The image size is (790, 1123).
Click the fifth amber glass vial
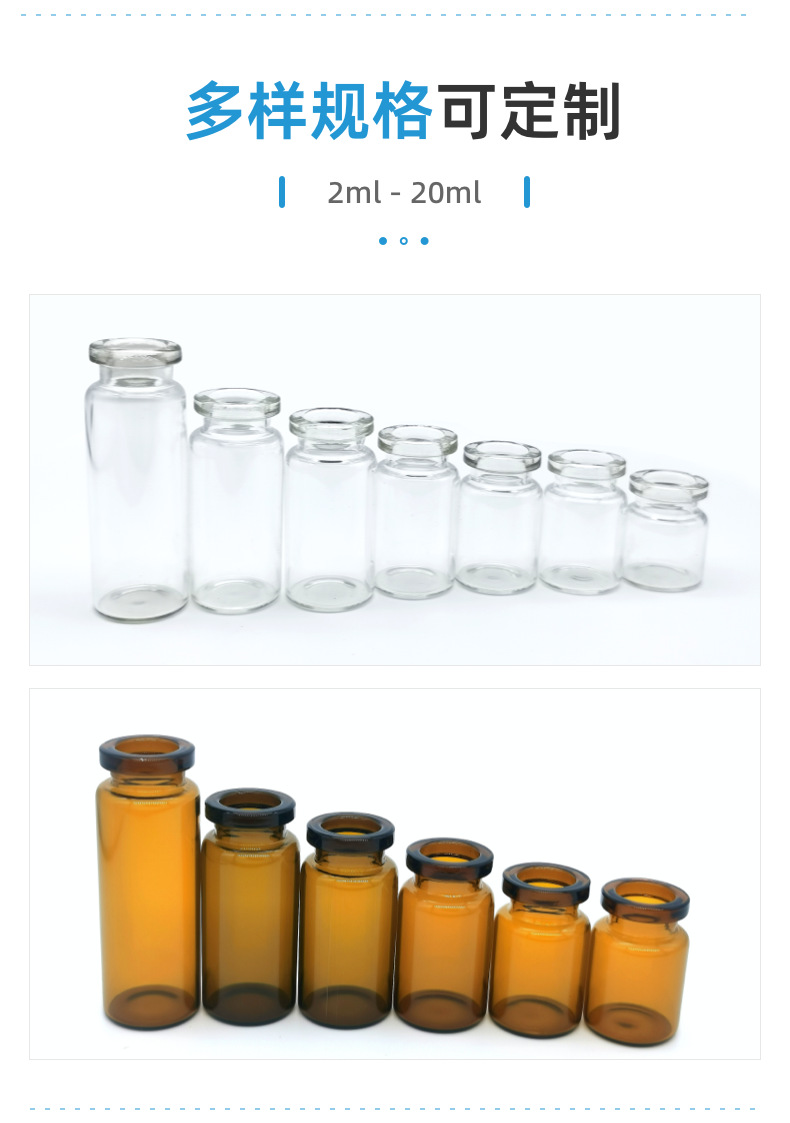(542, 950)
